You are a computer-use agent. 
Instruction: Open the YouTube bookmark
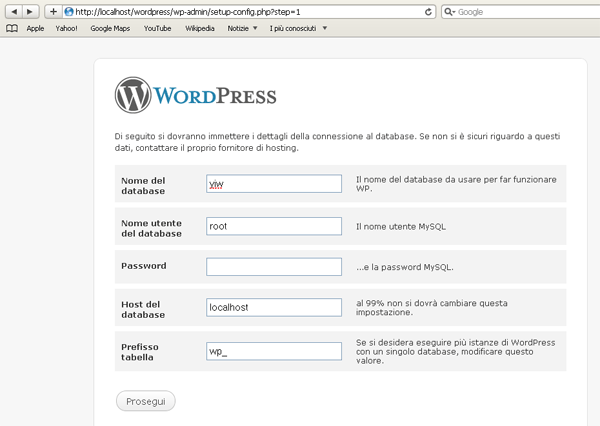[157, 28]
